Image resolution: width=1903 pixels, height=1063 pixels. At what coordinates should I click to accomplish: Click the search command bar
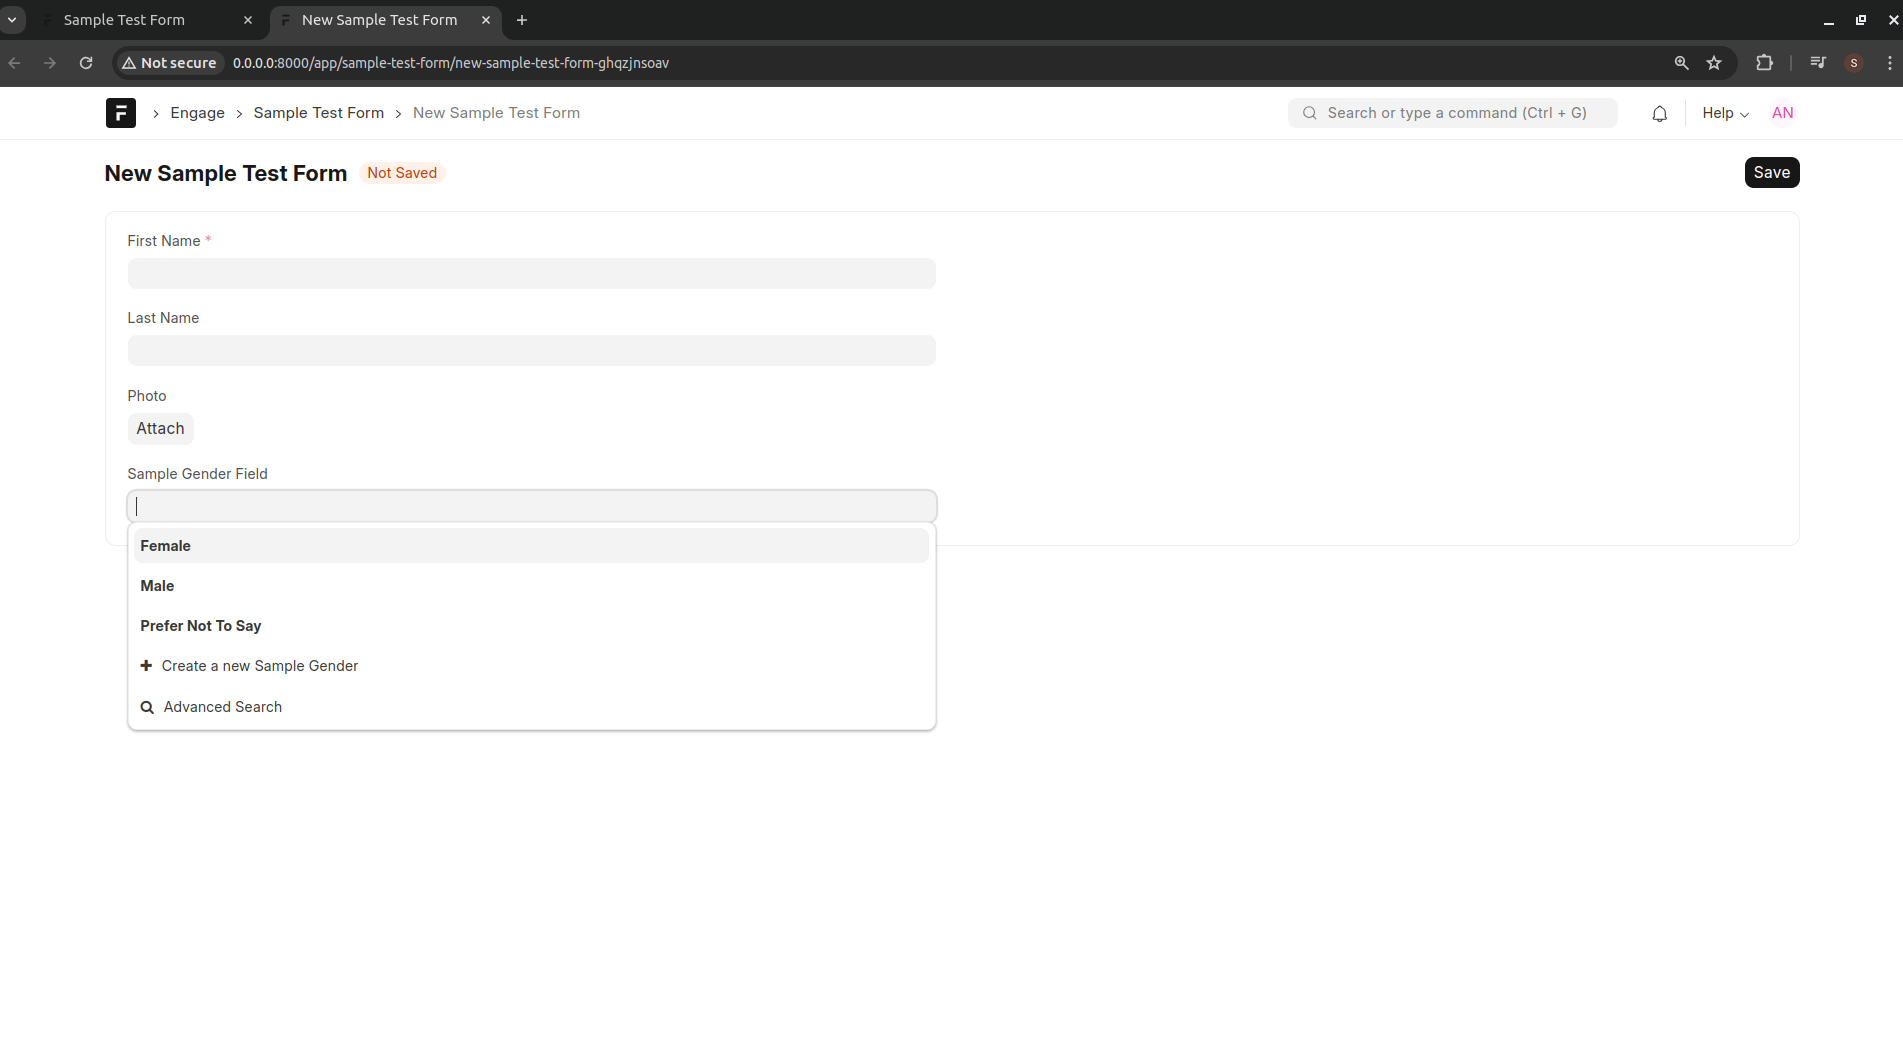(x=1452, y=113)
